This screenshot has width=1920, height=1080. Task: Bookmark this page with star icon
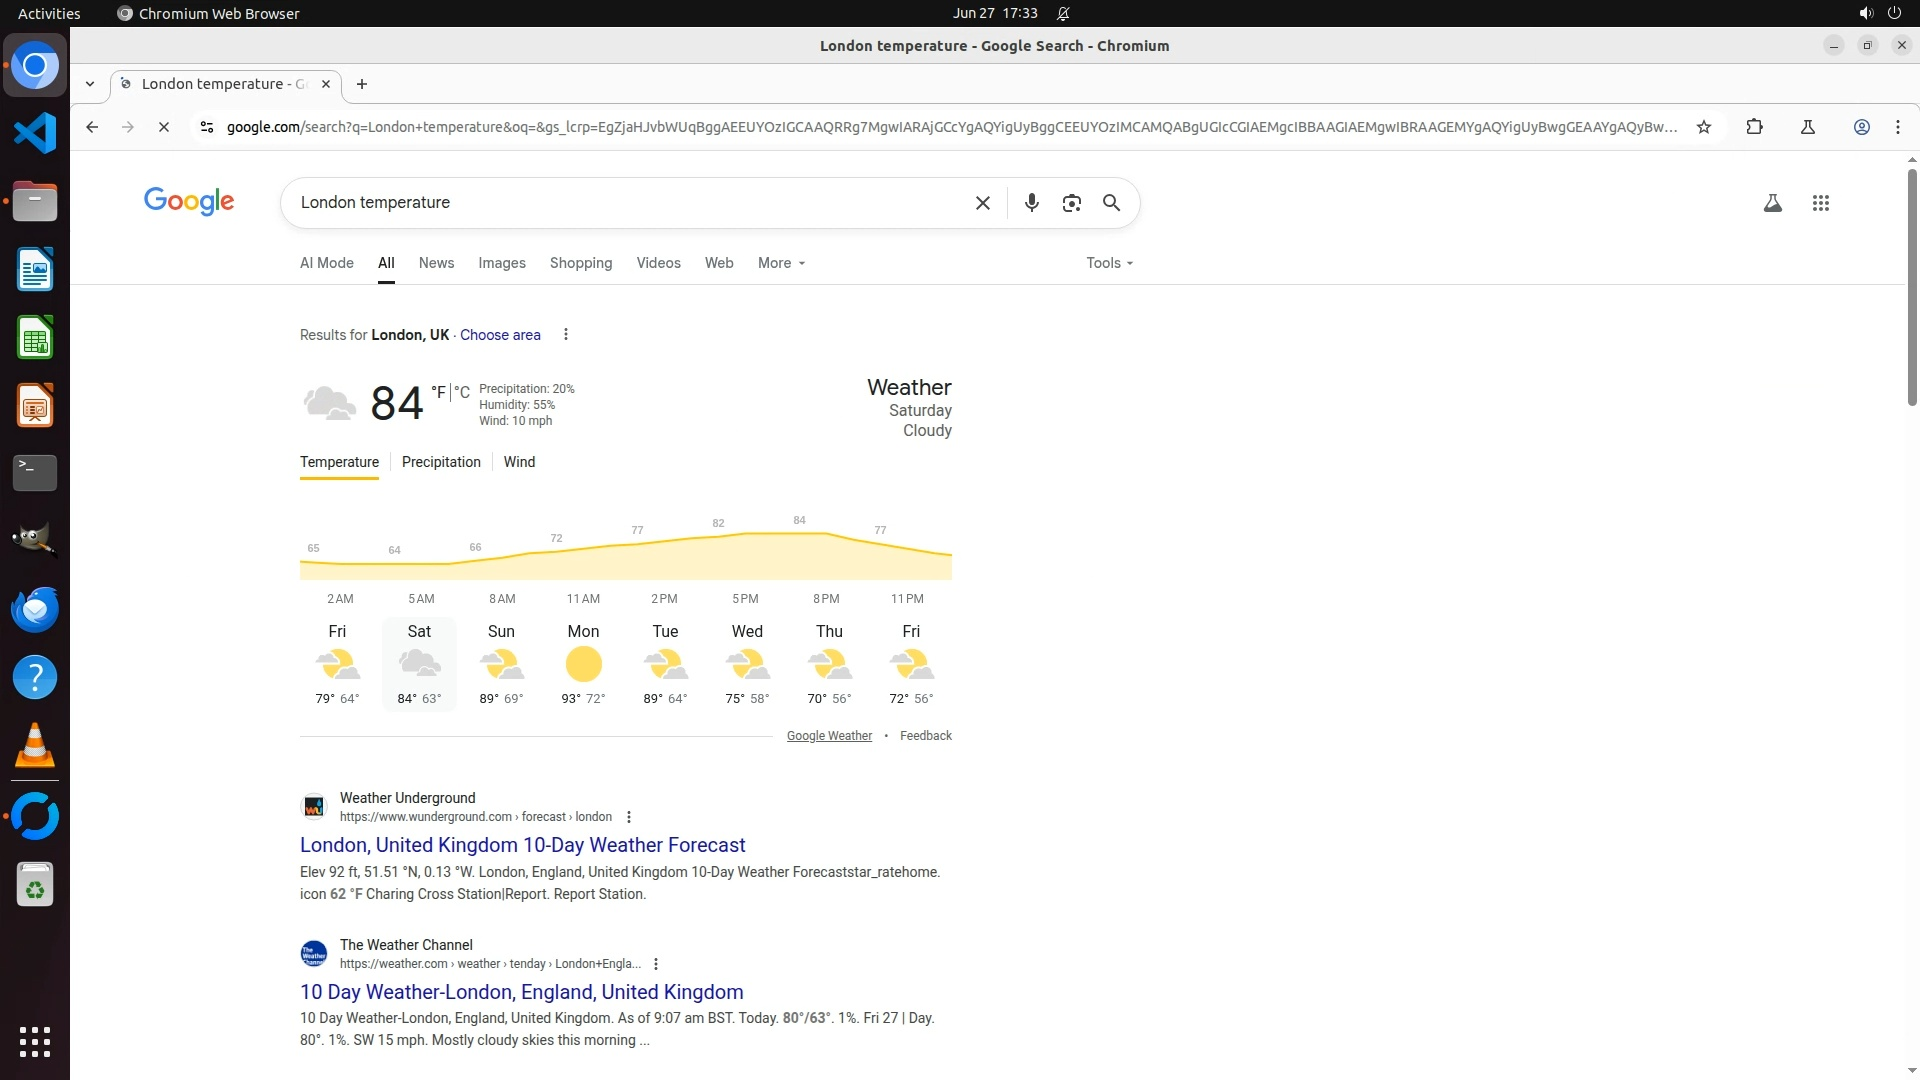point(1704,127)
